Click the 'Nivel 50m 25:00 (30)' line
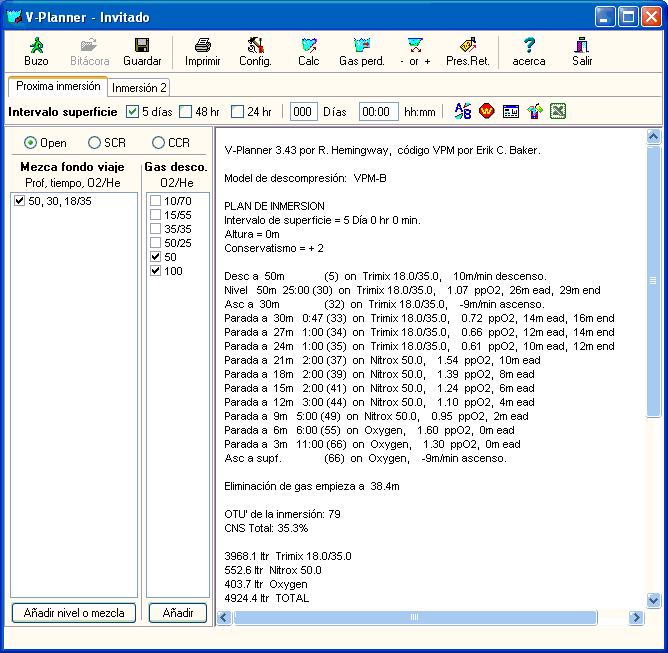The height and width of the screenshot is (653, 668). coord(412,290)
